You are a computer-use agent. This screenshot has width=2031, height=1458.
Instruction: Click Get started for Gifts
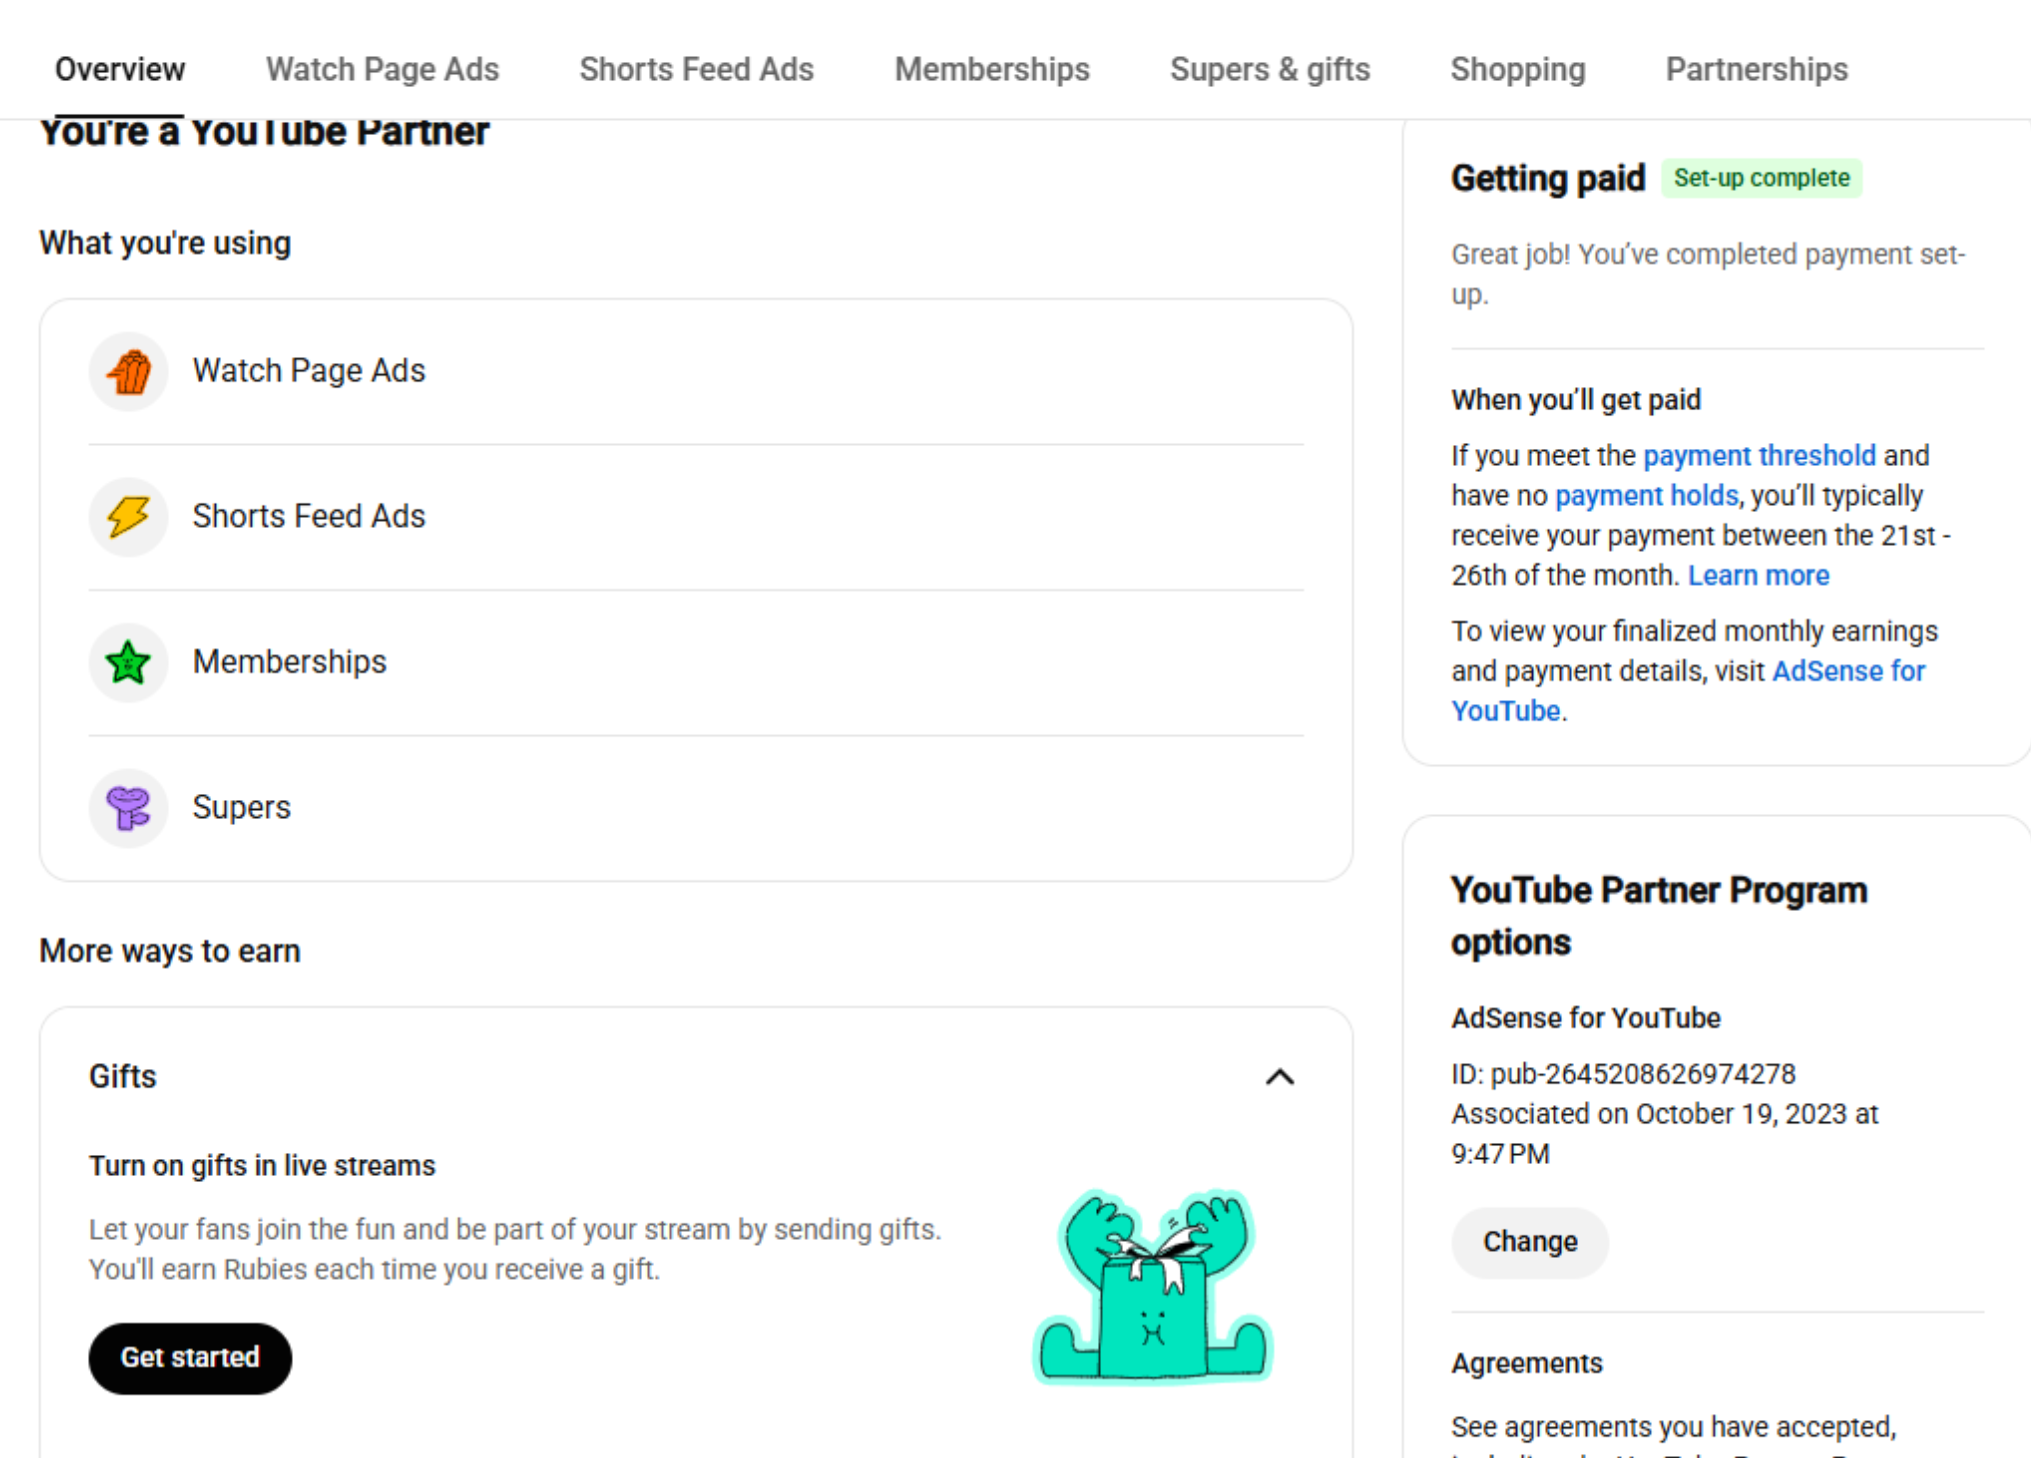pos(190,1358)
